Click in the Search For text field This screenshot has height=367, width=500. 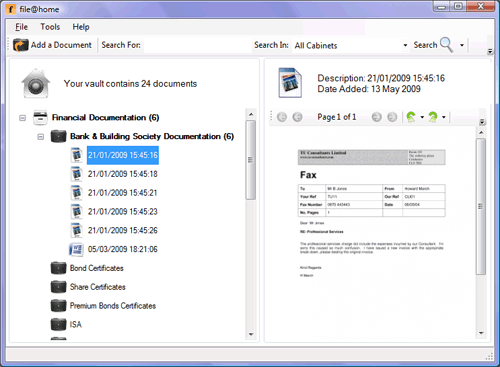[x=197, y=45]
